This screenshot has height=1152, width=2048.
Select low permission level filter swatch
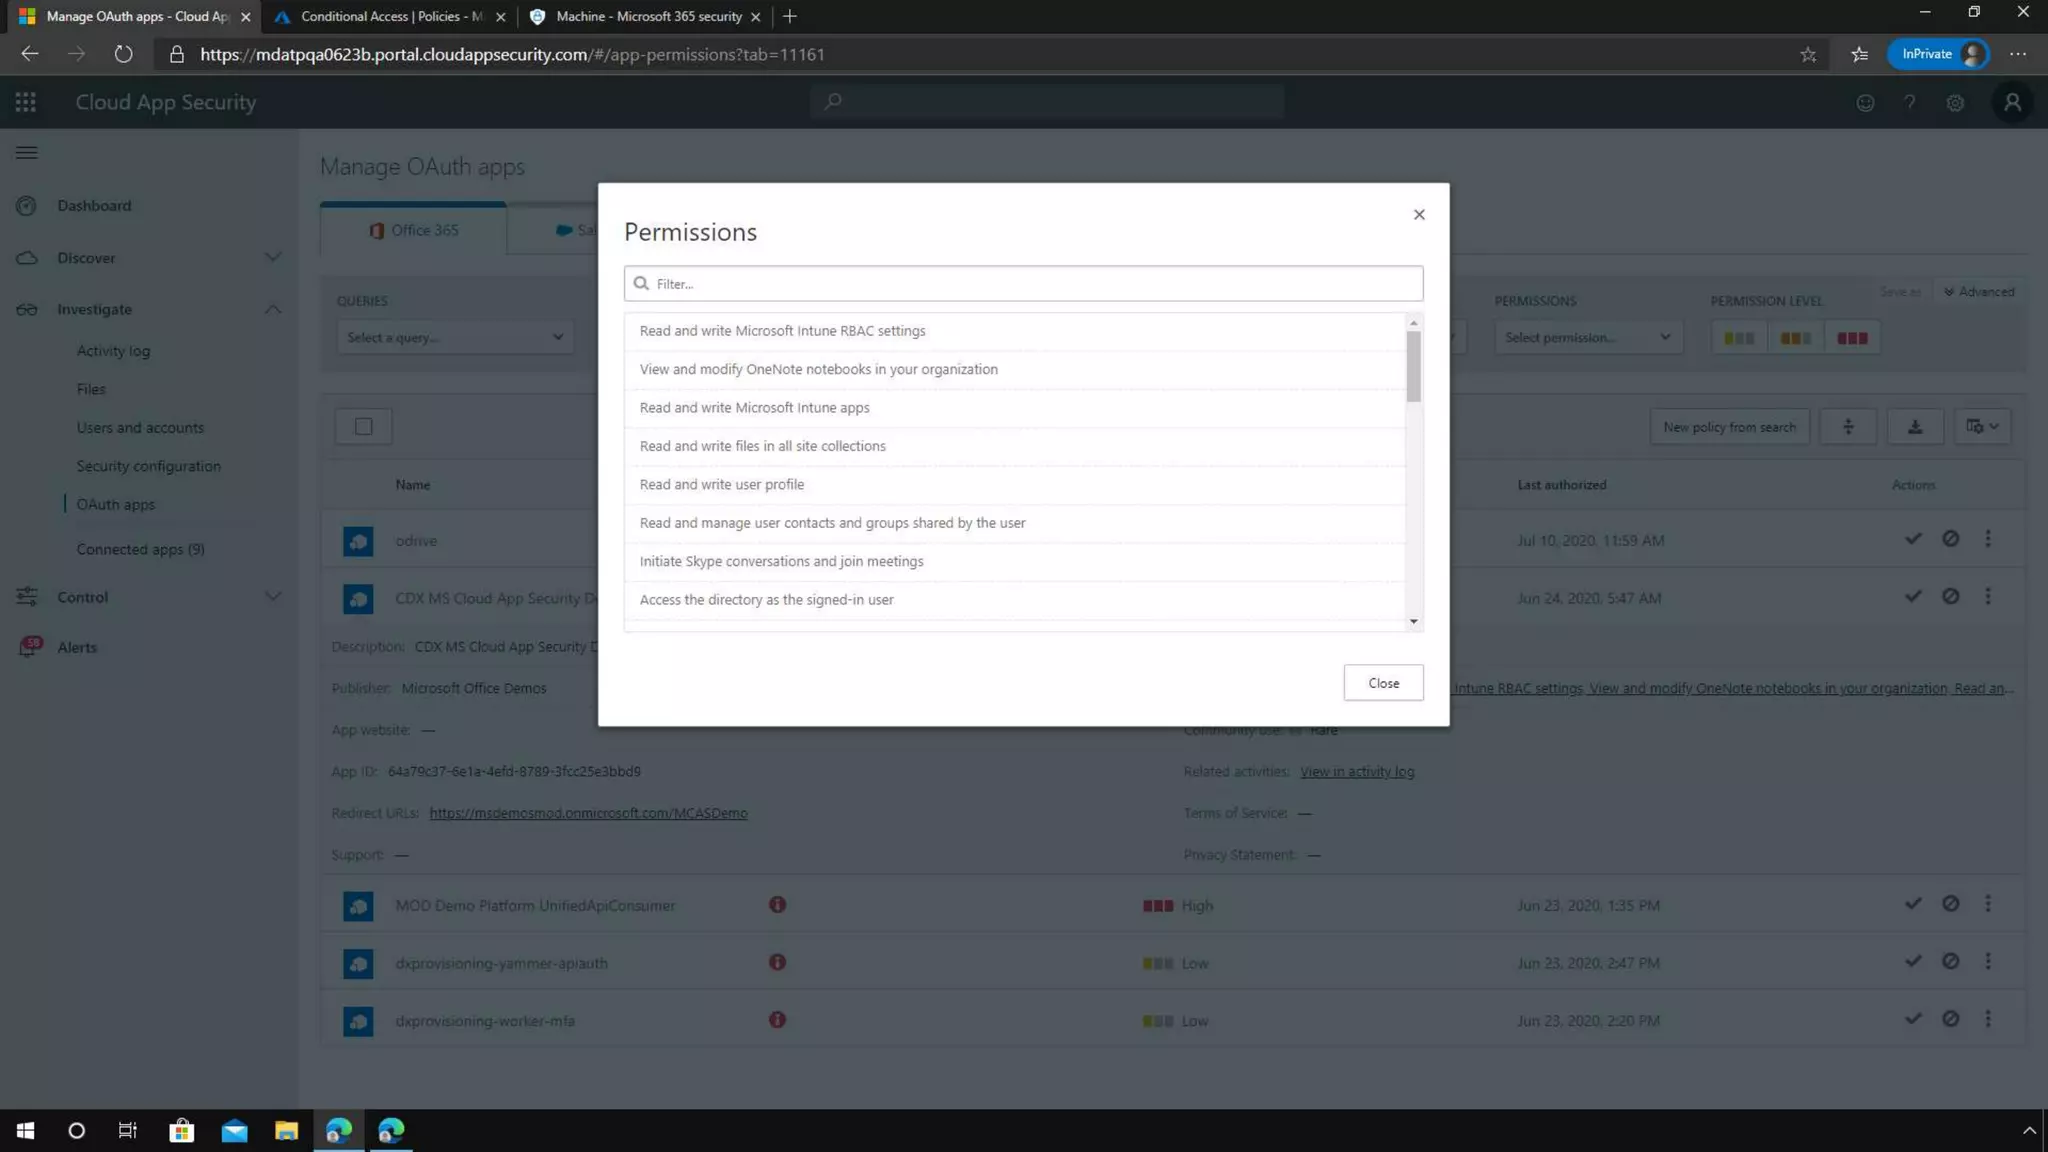pyautogui.click(x=1739, y=338)
